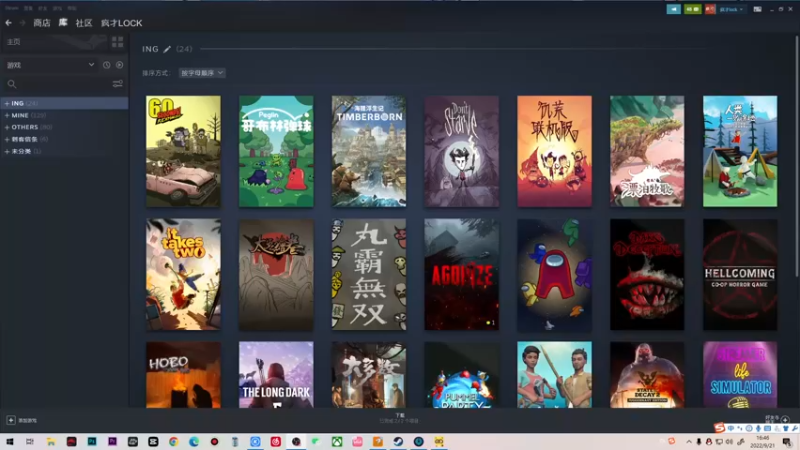
Task: Open File Explorer from the taskbar
Action: click(x=51, y=441)
